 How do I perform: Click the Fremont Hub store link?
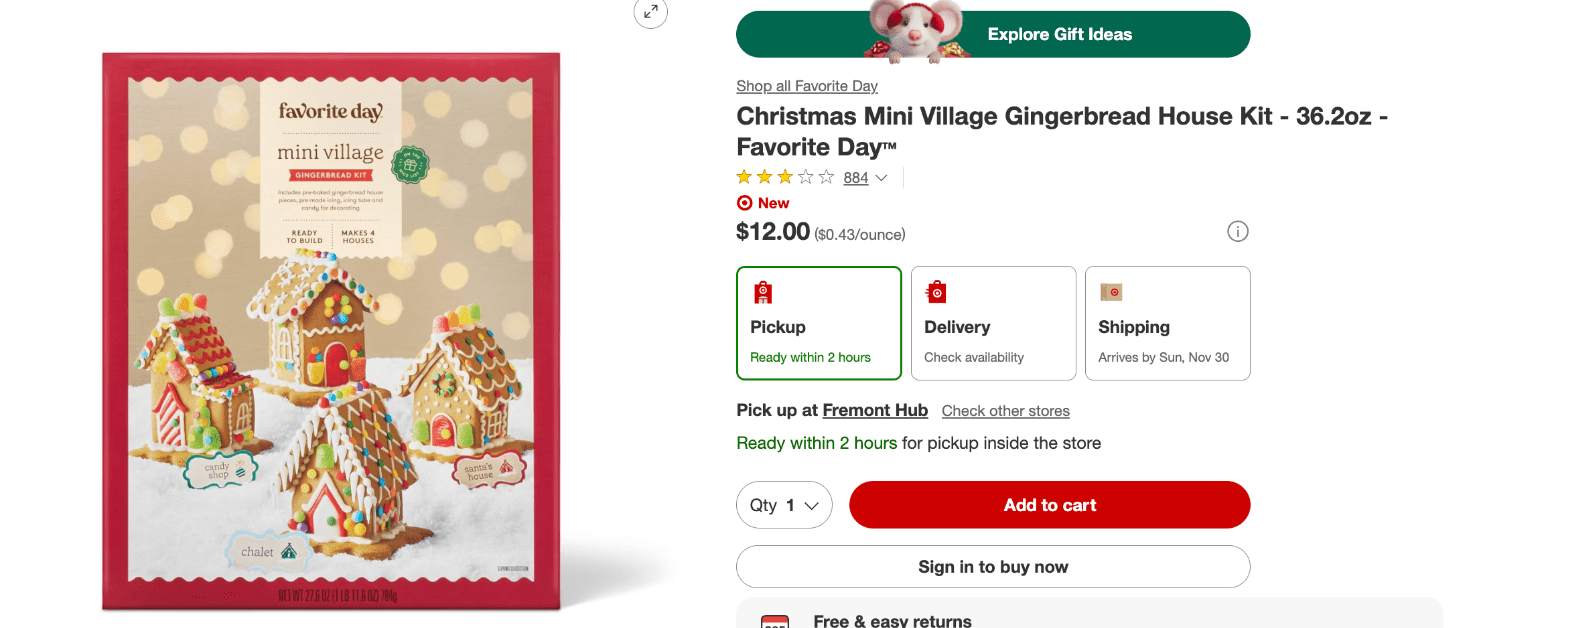874,410
